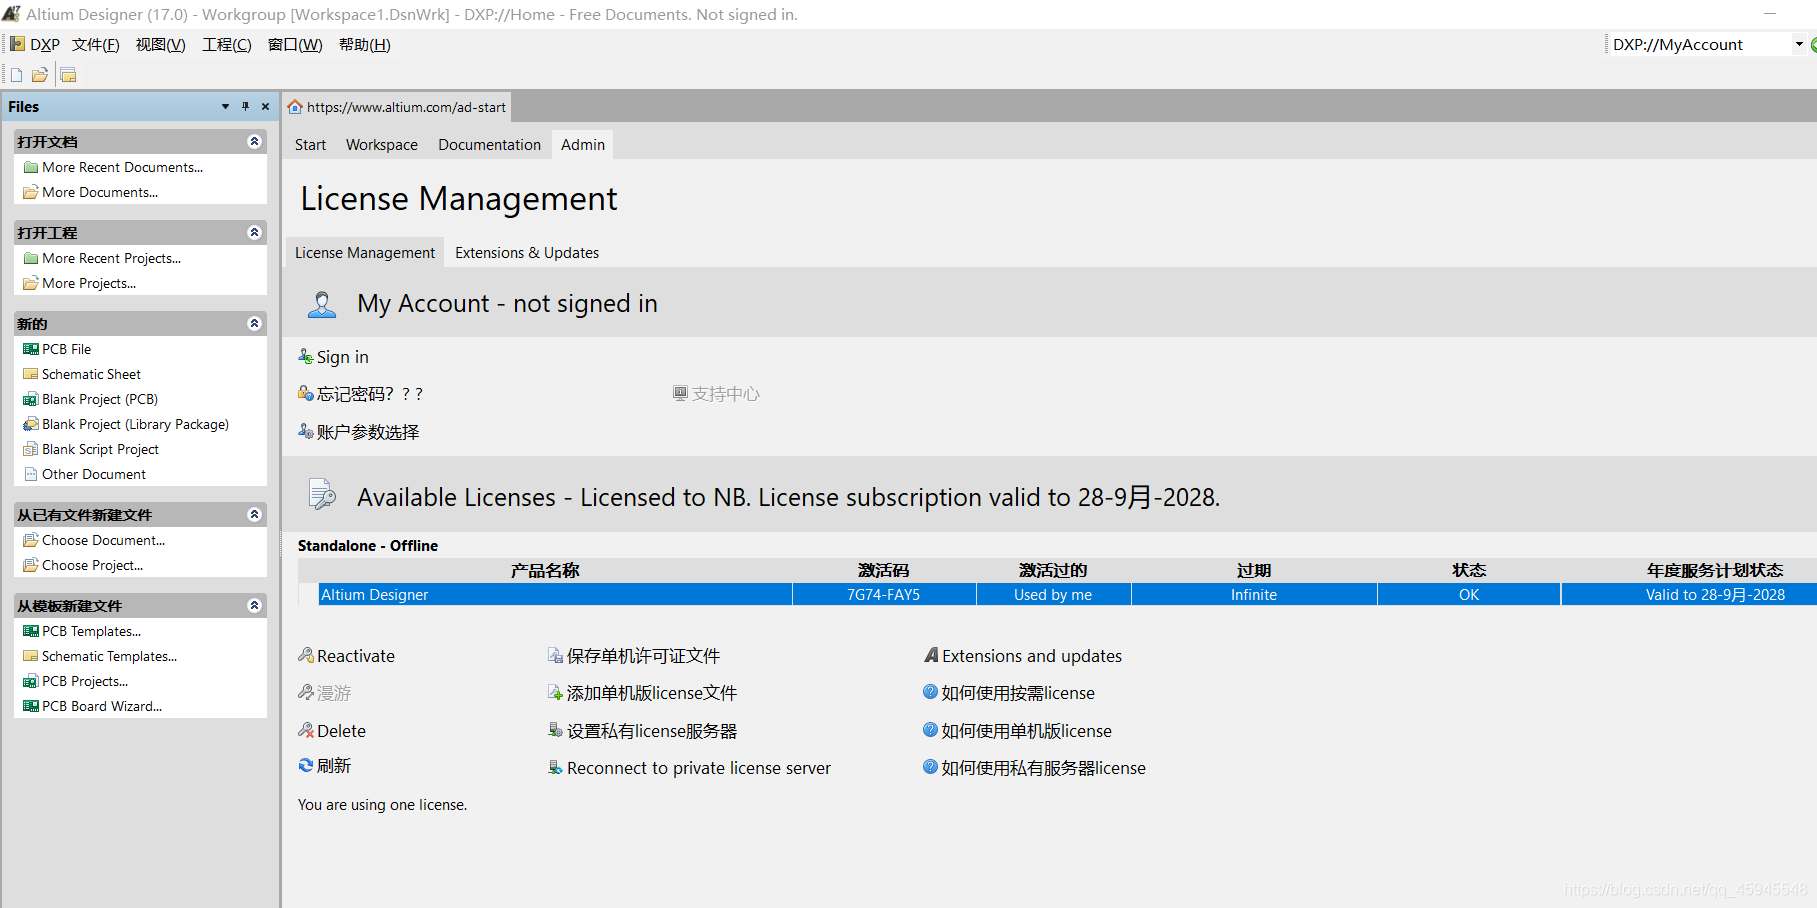Open More Recent Projects...
Image resolution: width=1817 pixels, height=908 pixels.
111,258
